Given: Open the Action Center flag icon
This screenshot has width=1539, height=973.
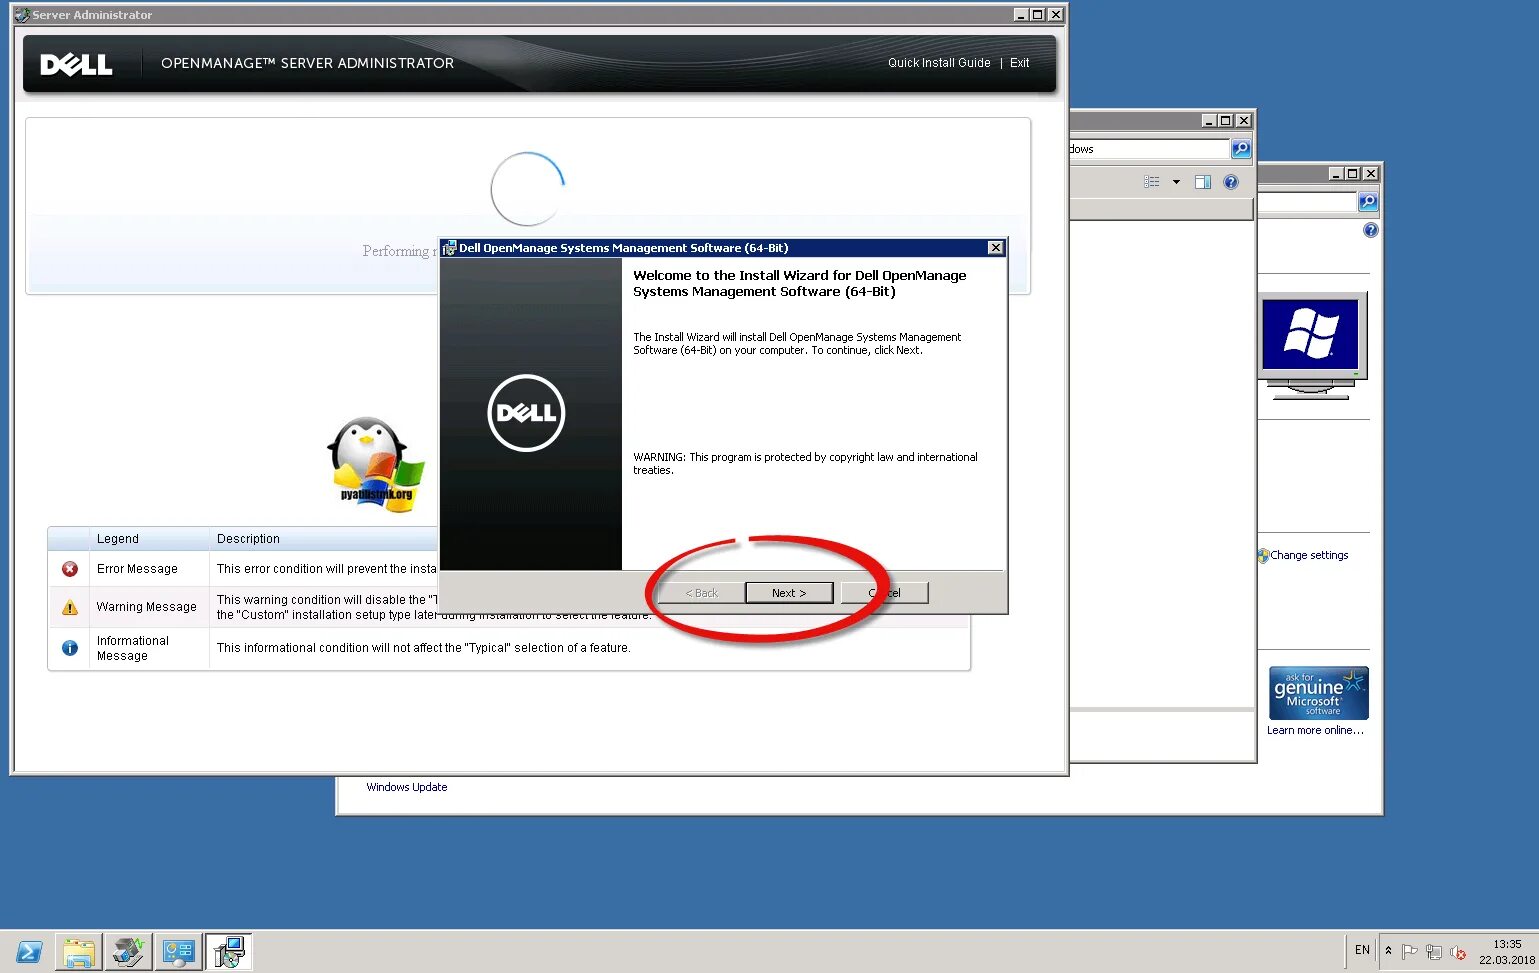Looking at the screenshot, I should tap(1410, 952).
